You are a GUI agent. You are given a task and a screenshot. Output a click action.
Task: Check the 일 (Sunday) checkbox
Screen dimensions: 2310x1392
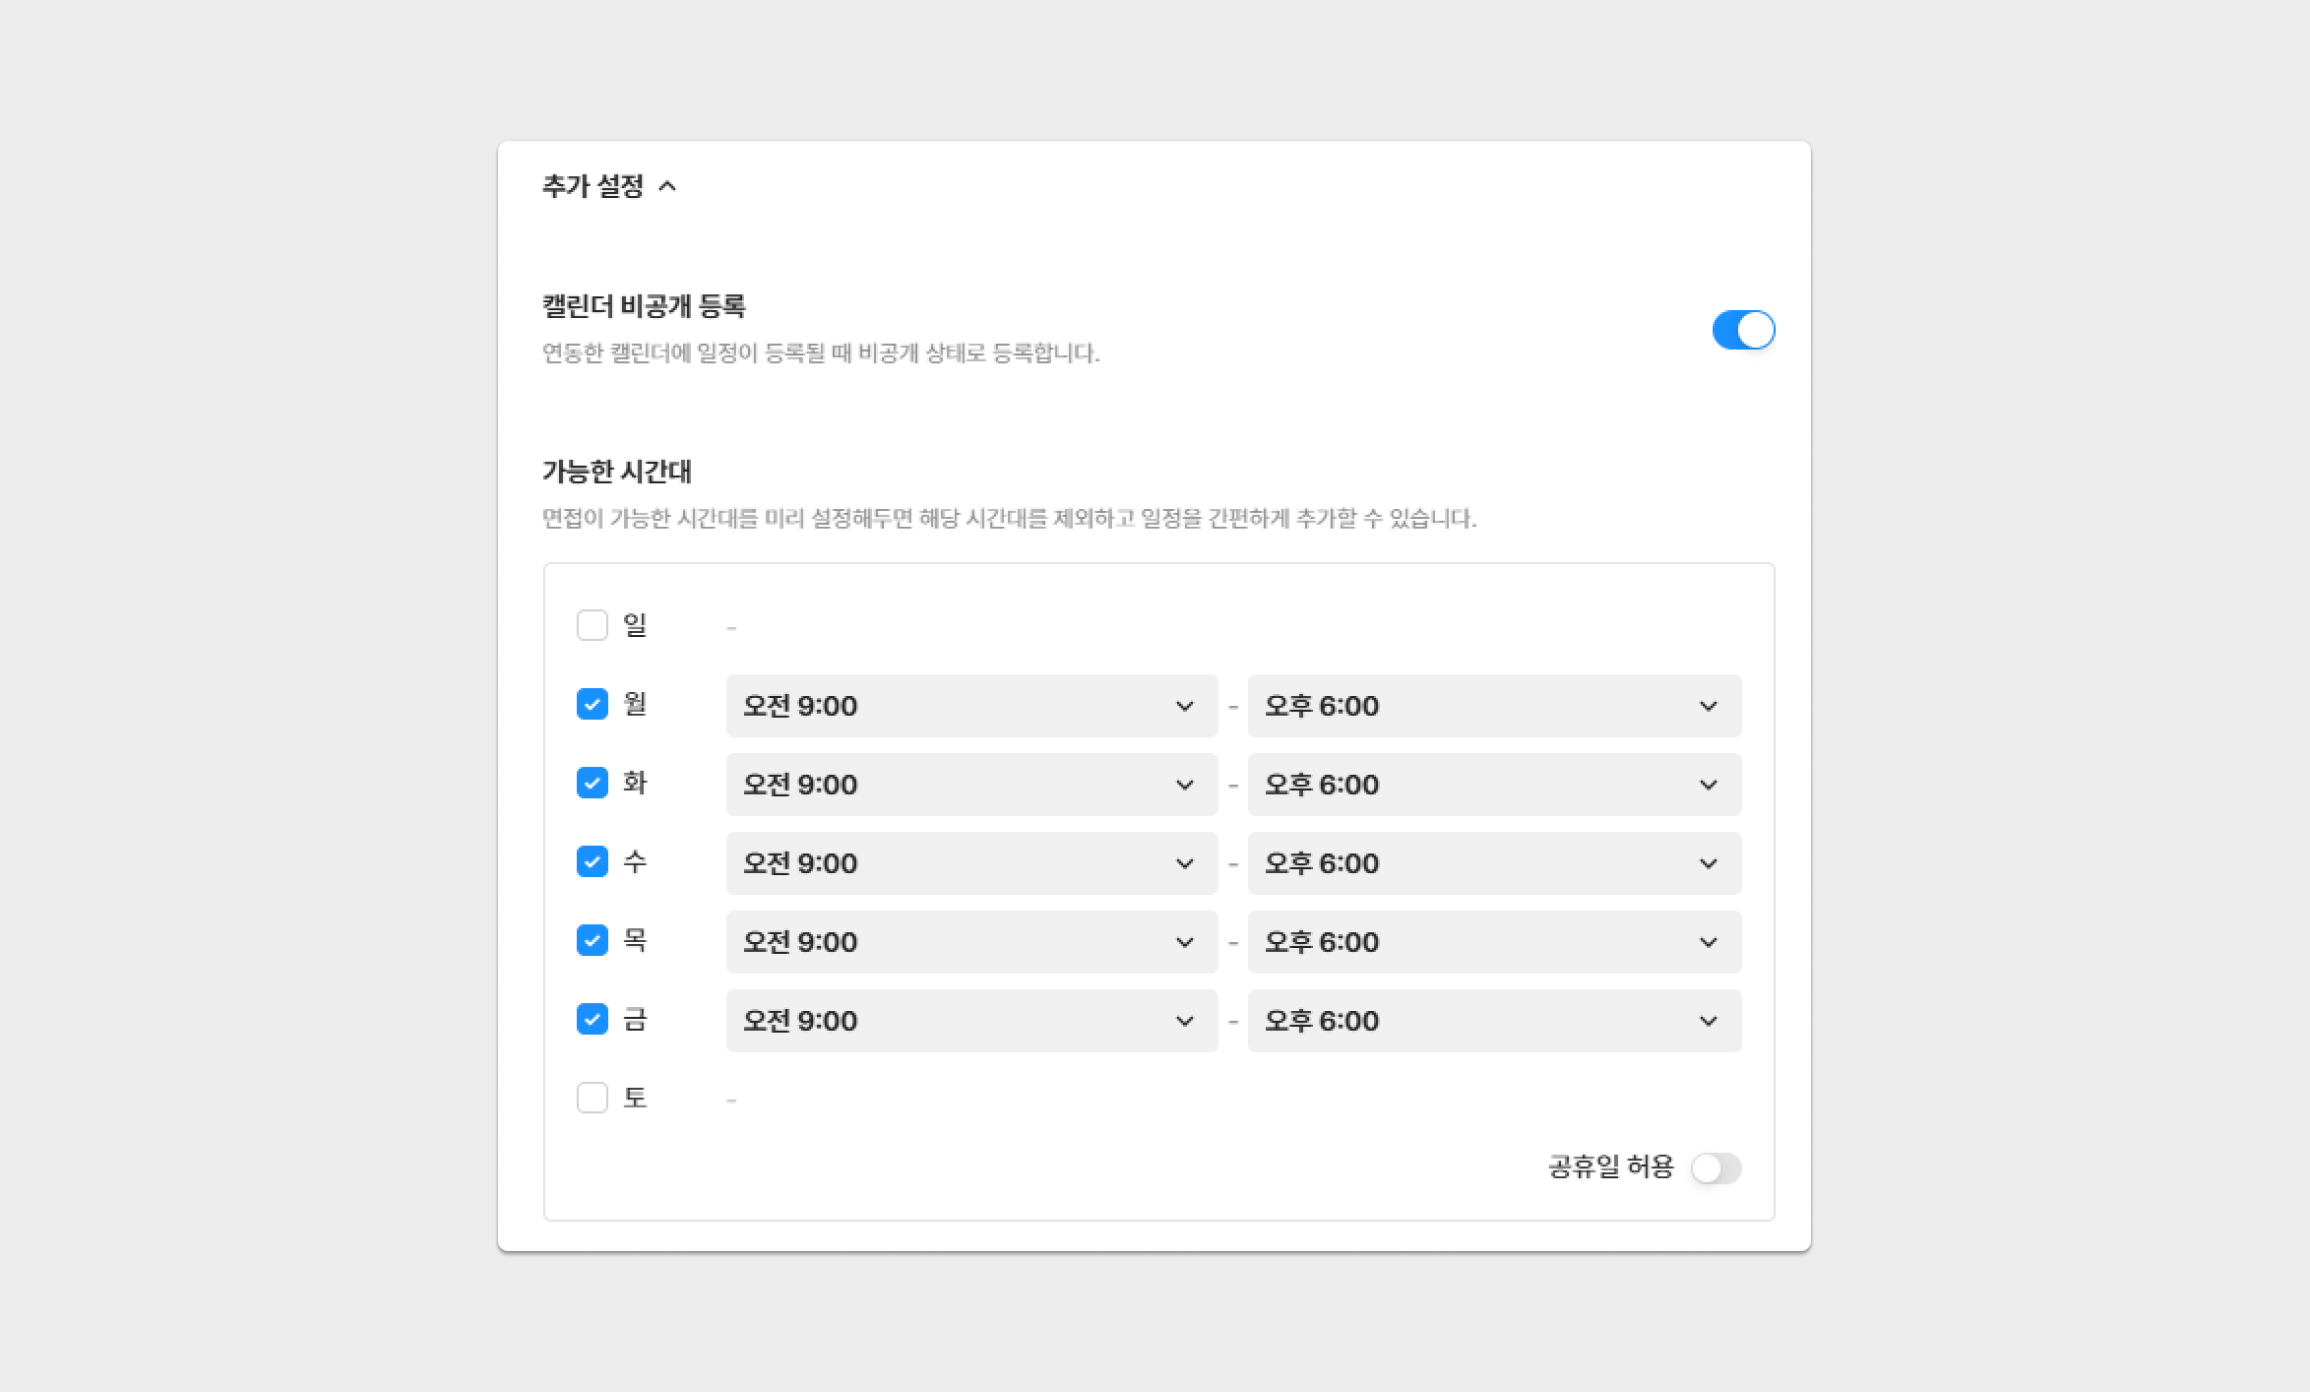592,625
